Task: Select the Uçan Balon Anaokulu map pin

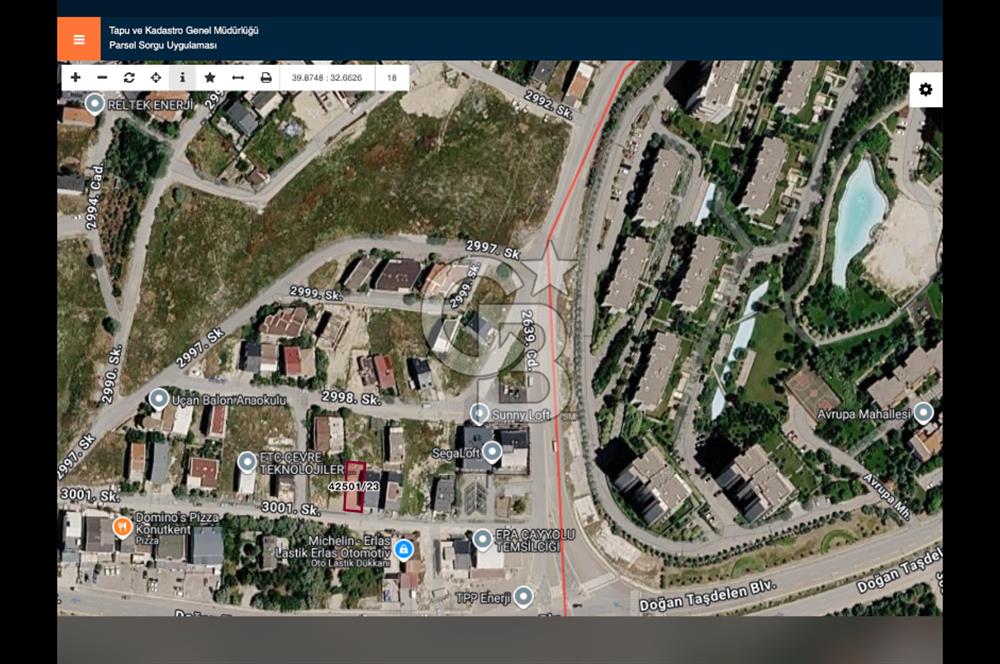Action: [158, 399]
